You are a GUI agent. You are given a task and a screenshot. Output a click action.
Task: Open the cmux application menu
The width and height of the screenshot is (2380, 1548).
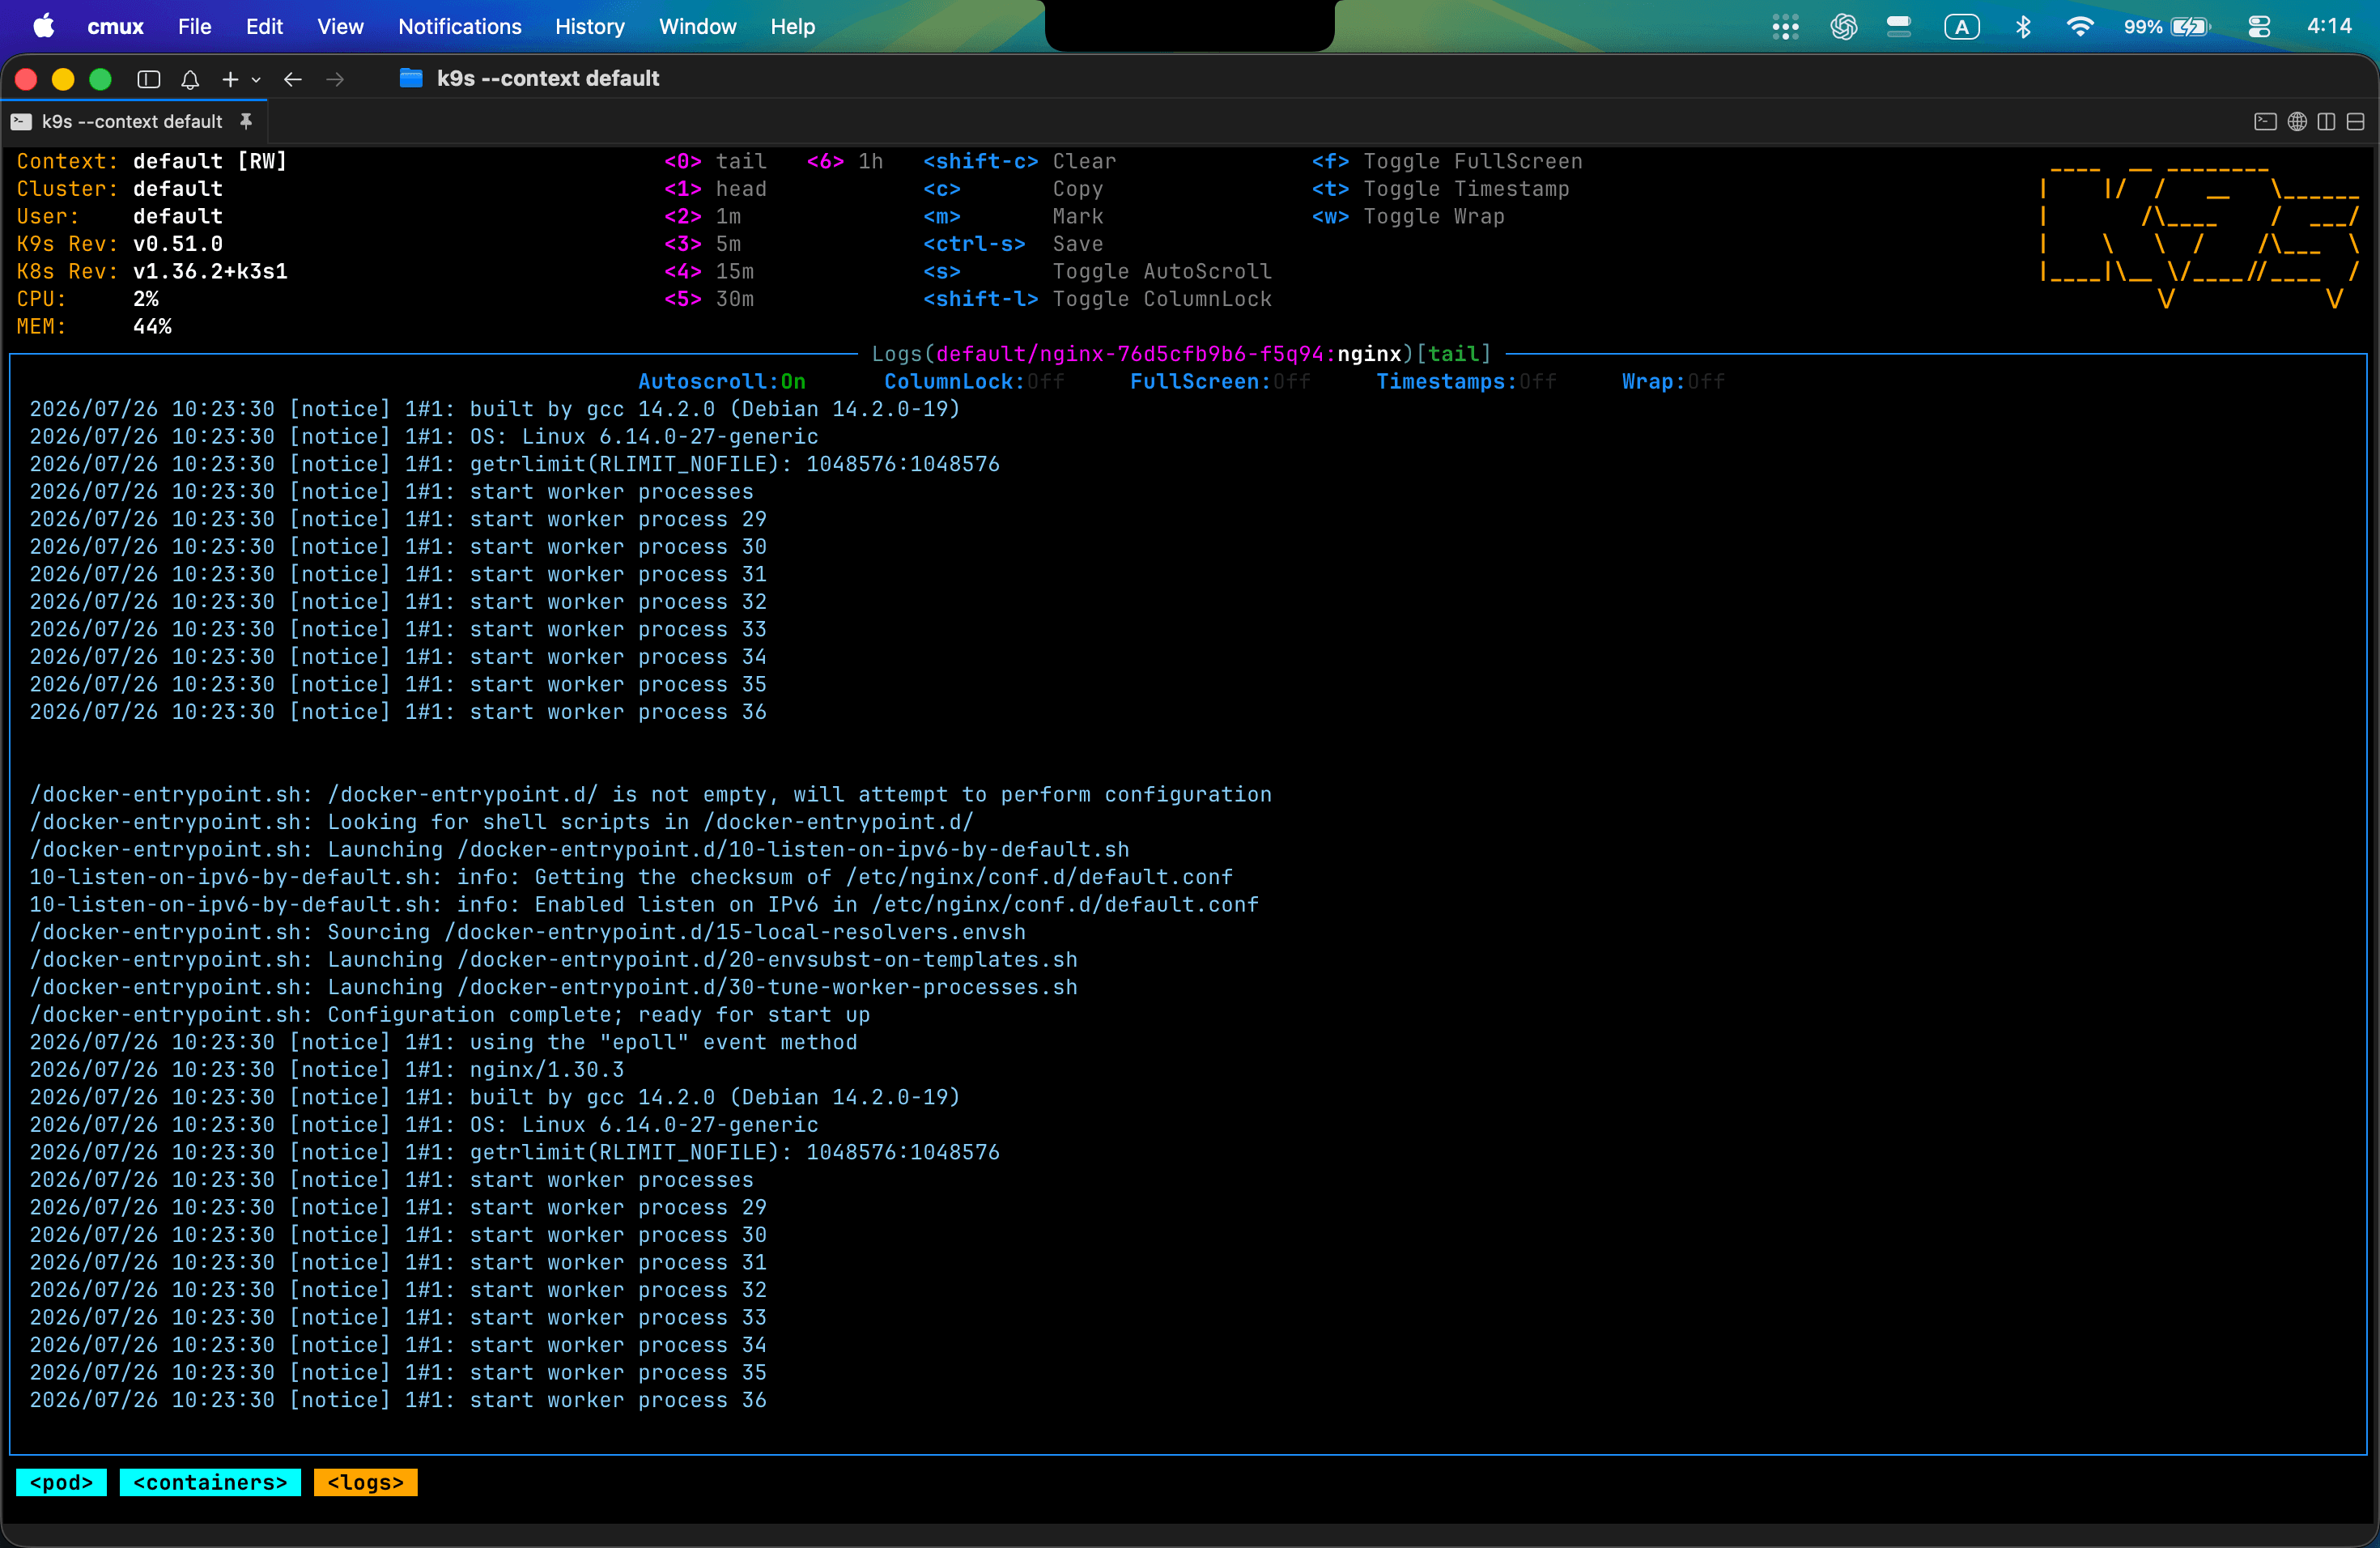coord(116,26)
